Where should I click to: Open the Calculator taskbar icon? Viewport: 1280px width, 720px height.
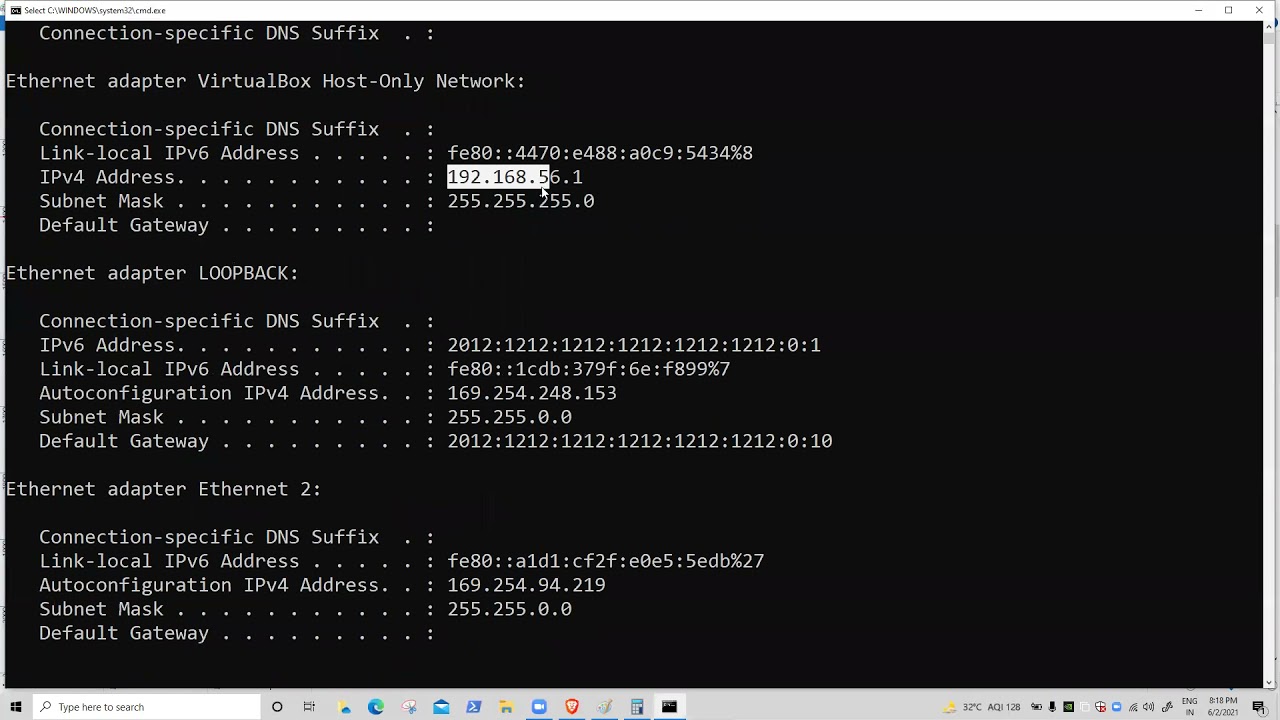pos(637,707)
